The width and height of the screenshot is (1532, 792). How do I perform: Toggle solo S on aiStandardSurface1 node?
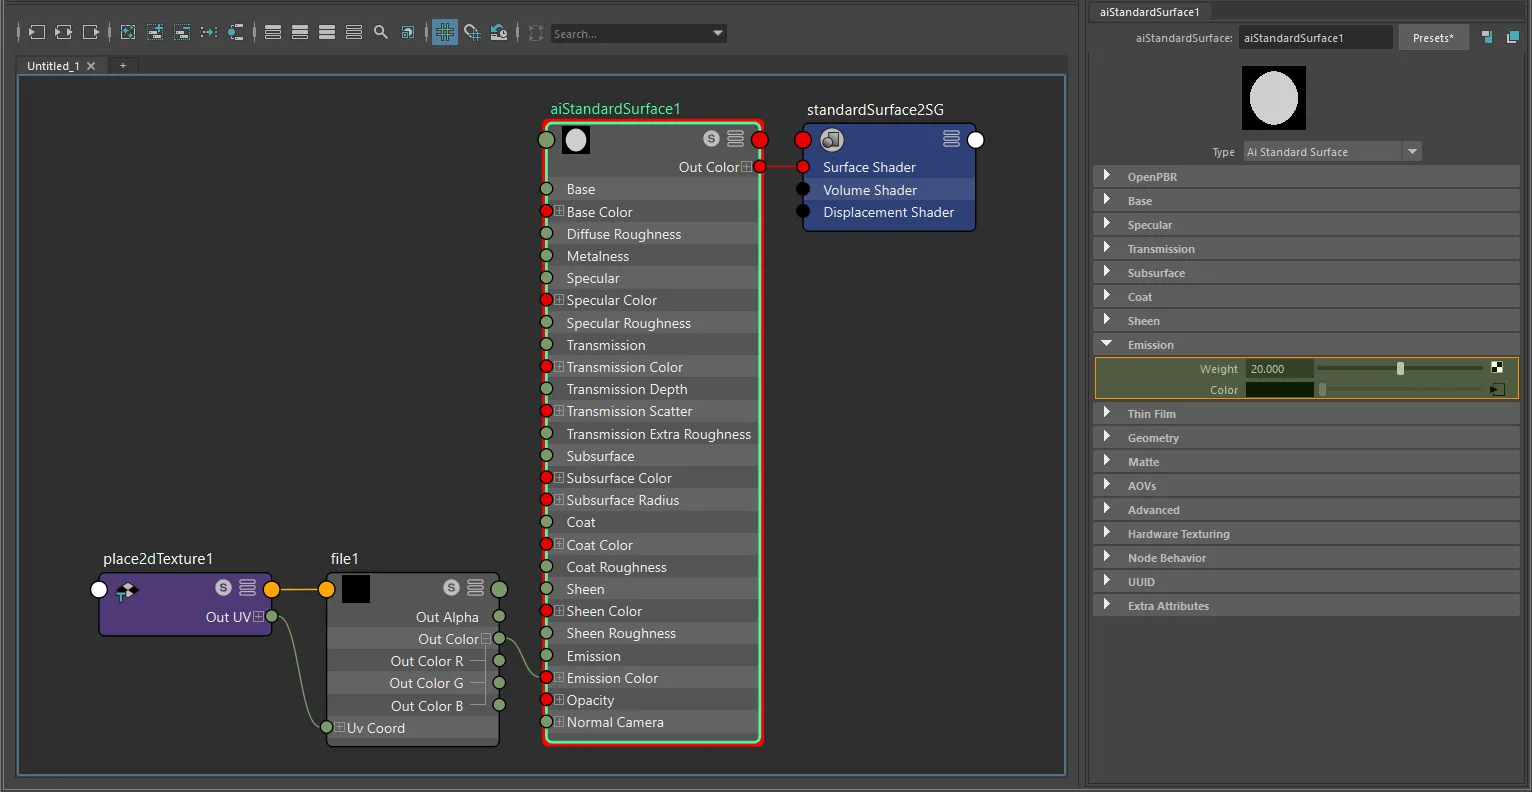tap(711, 139)
